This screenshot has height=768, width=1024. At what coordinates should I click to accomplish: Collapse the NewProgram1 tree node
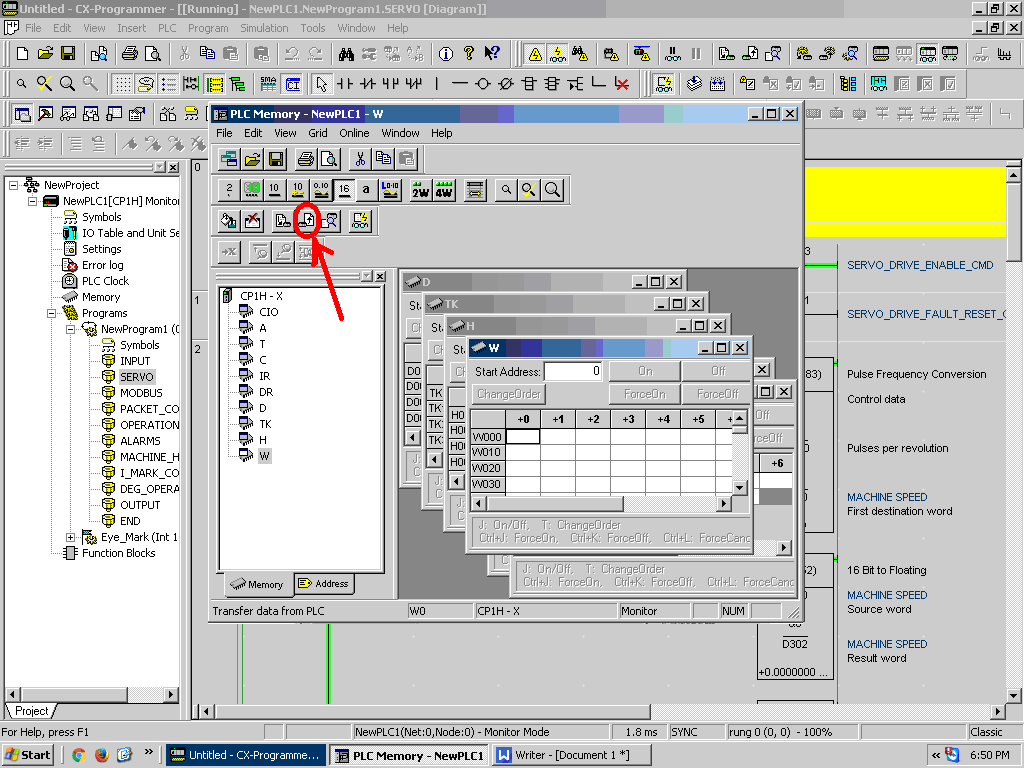[x=70, y=329]
